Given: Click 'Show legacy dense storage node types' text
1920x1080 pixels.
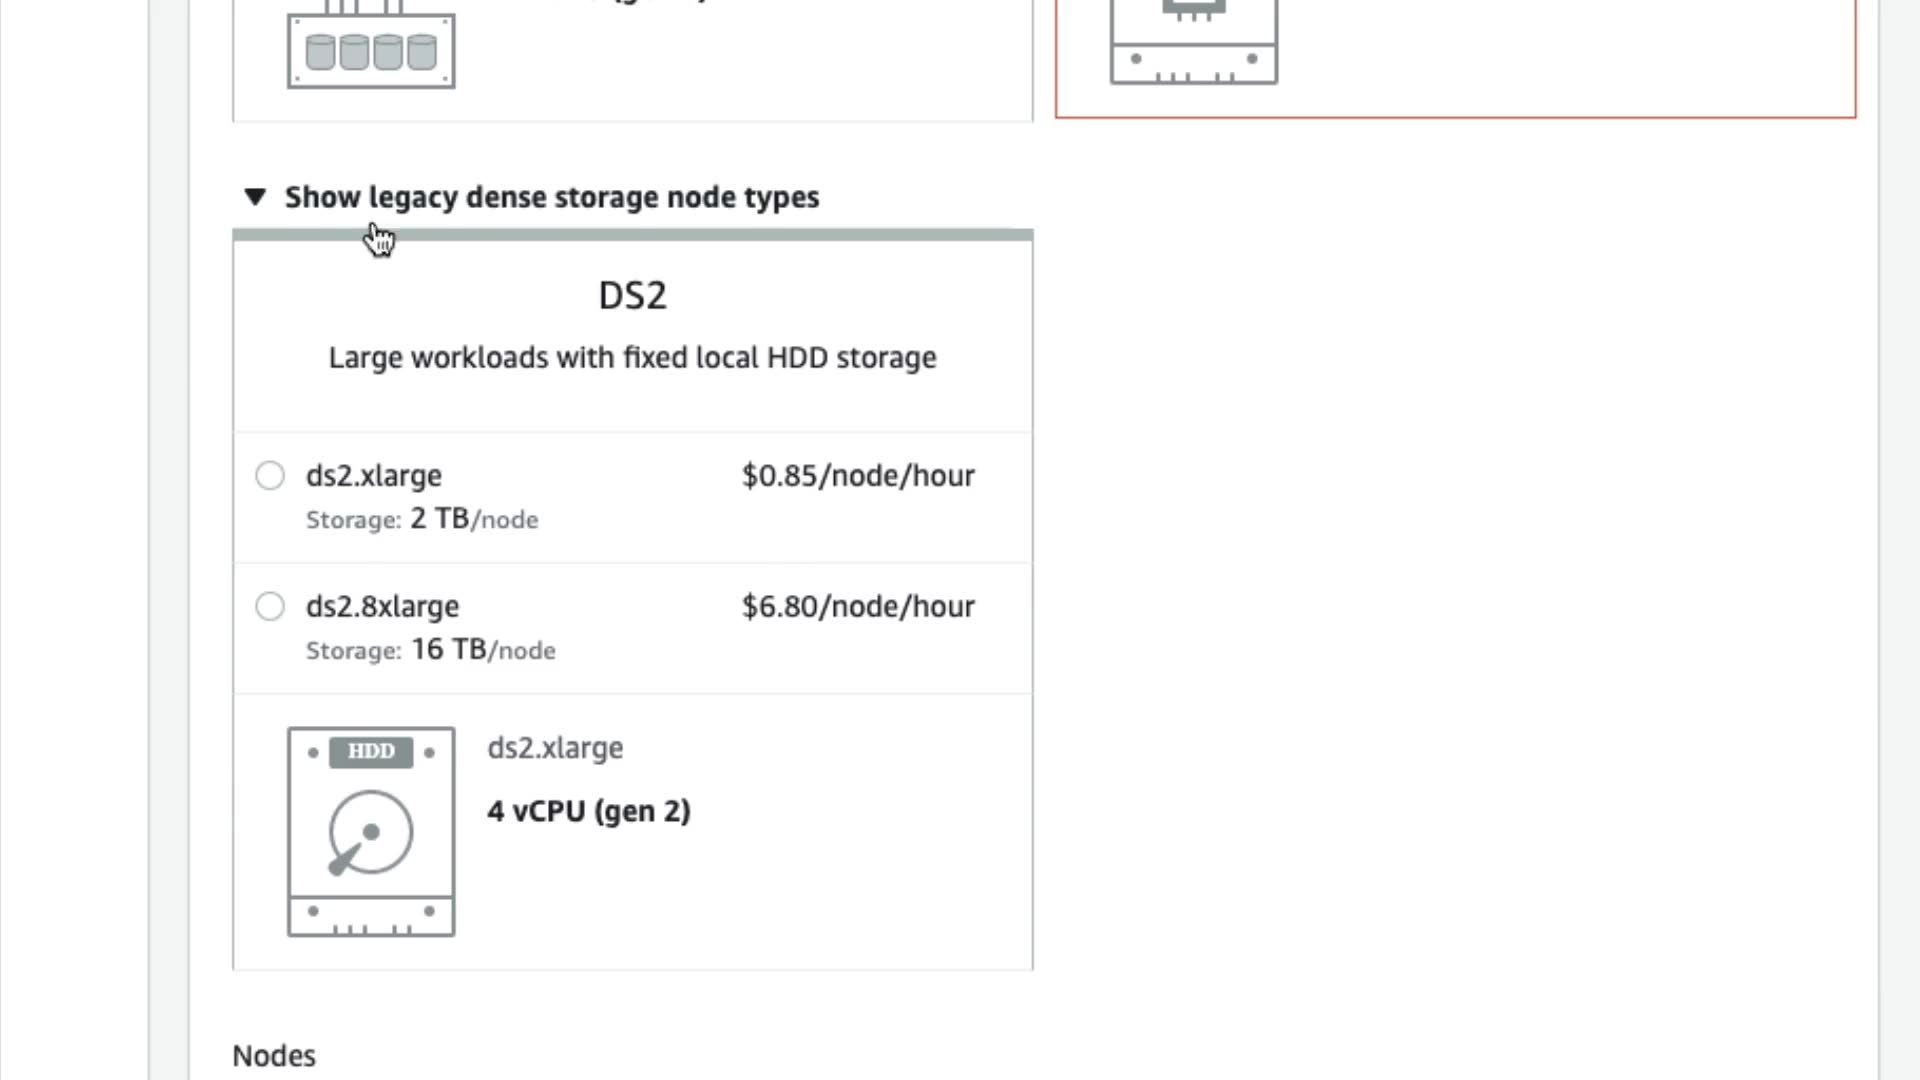Looking at the screenshot, I should pyautogui.click(x=551, y=197).
